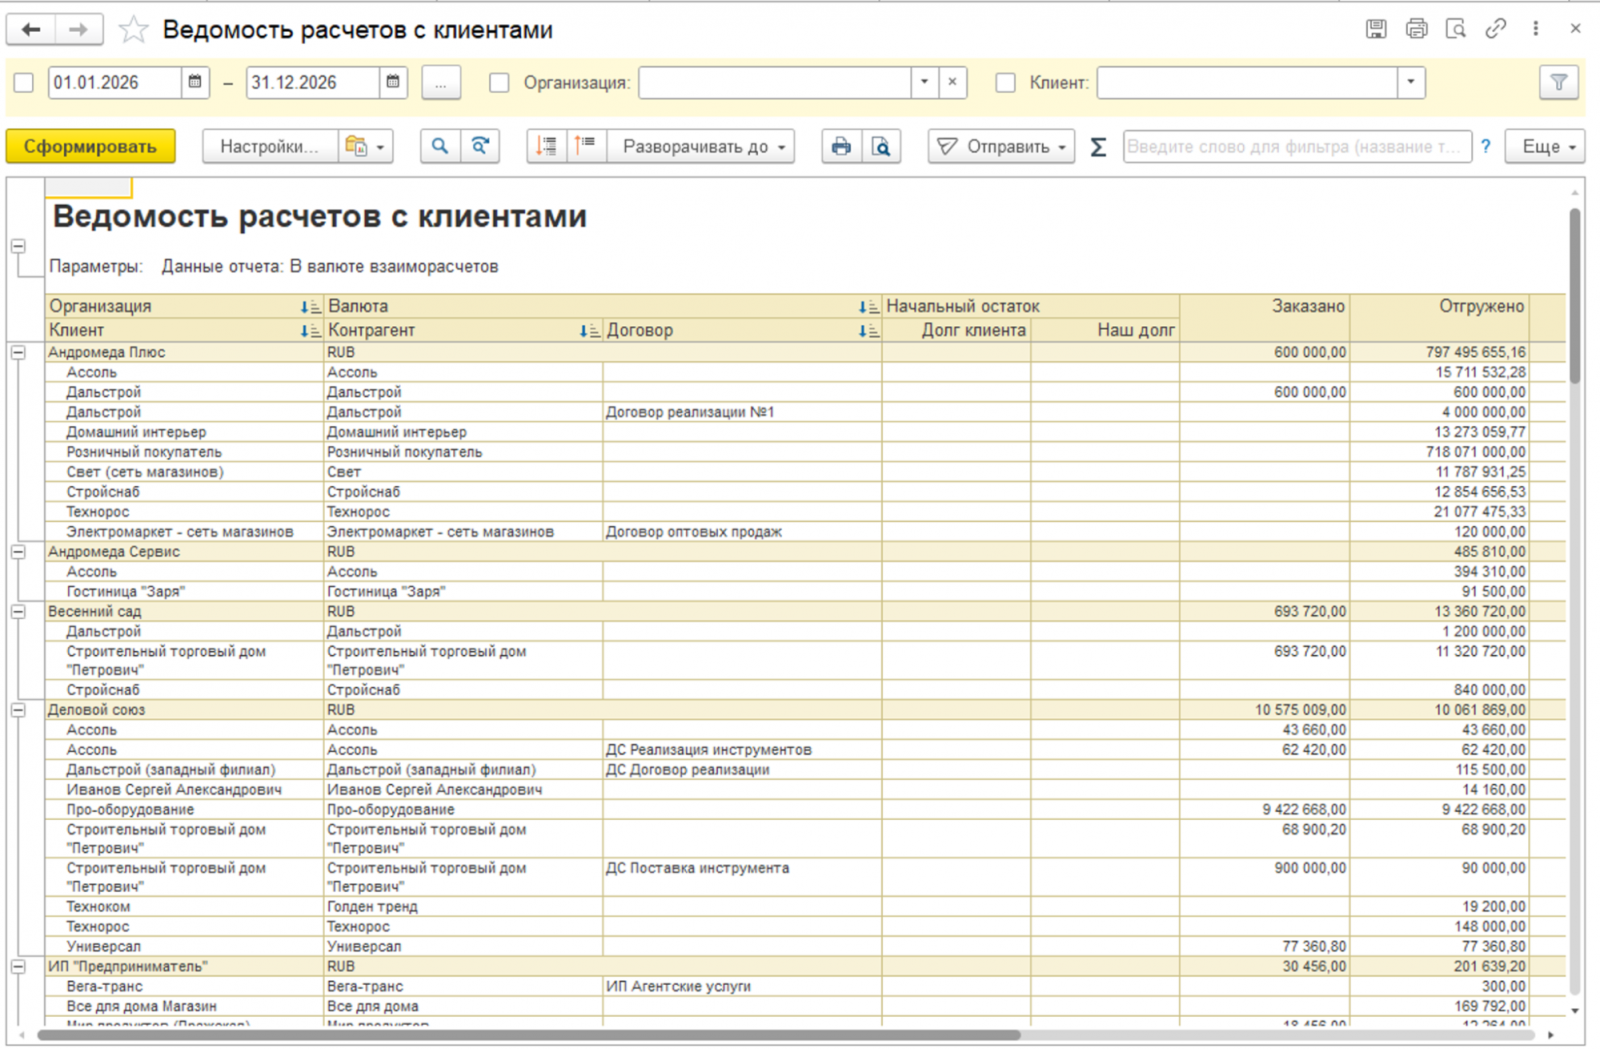Clear the Организация field with the X
The image size is (1600, 1049).
(953, 82)
